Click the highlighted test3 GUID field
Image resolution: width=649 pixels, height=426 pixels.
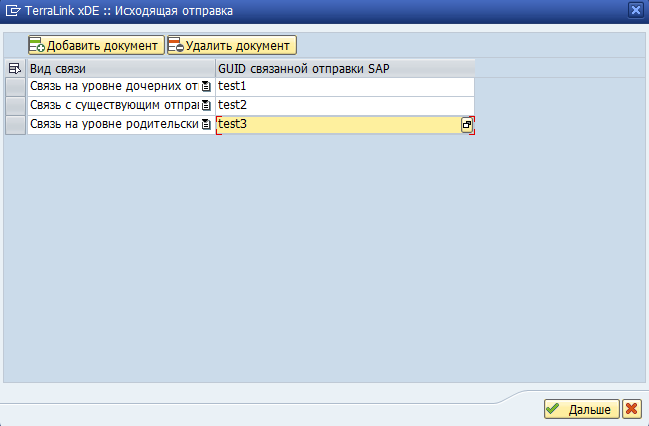click(335, 124)
